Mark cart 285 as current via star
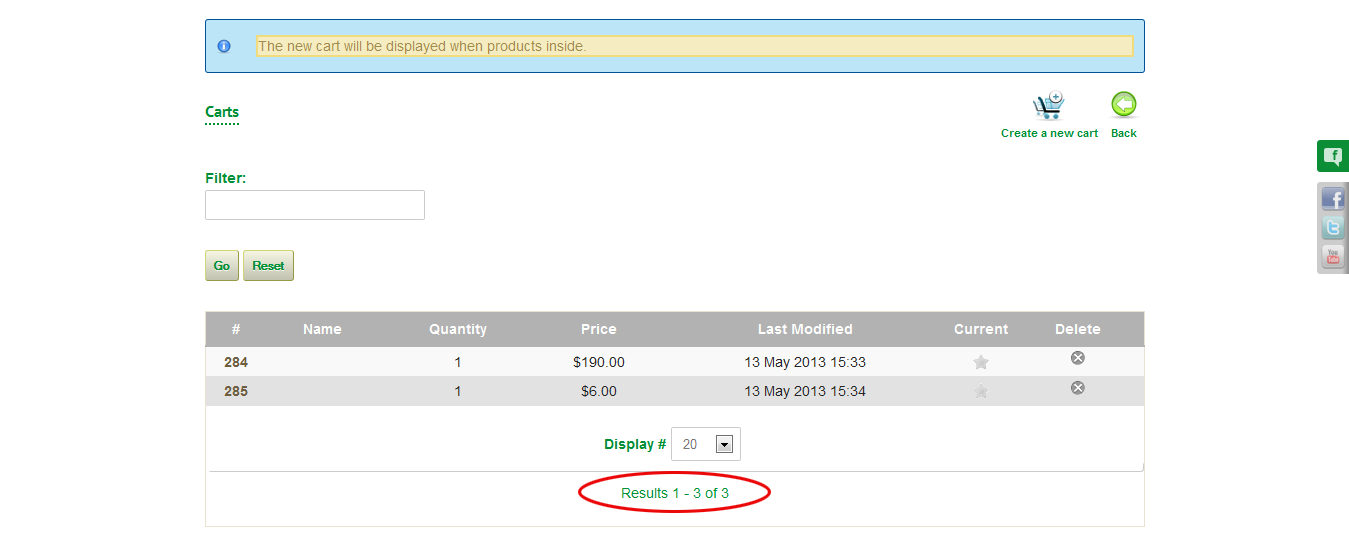 click(981, 392)
